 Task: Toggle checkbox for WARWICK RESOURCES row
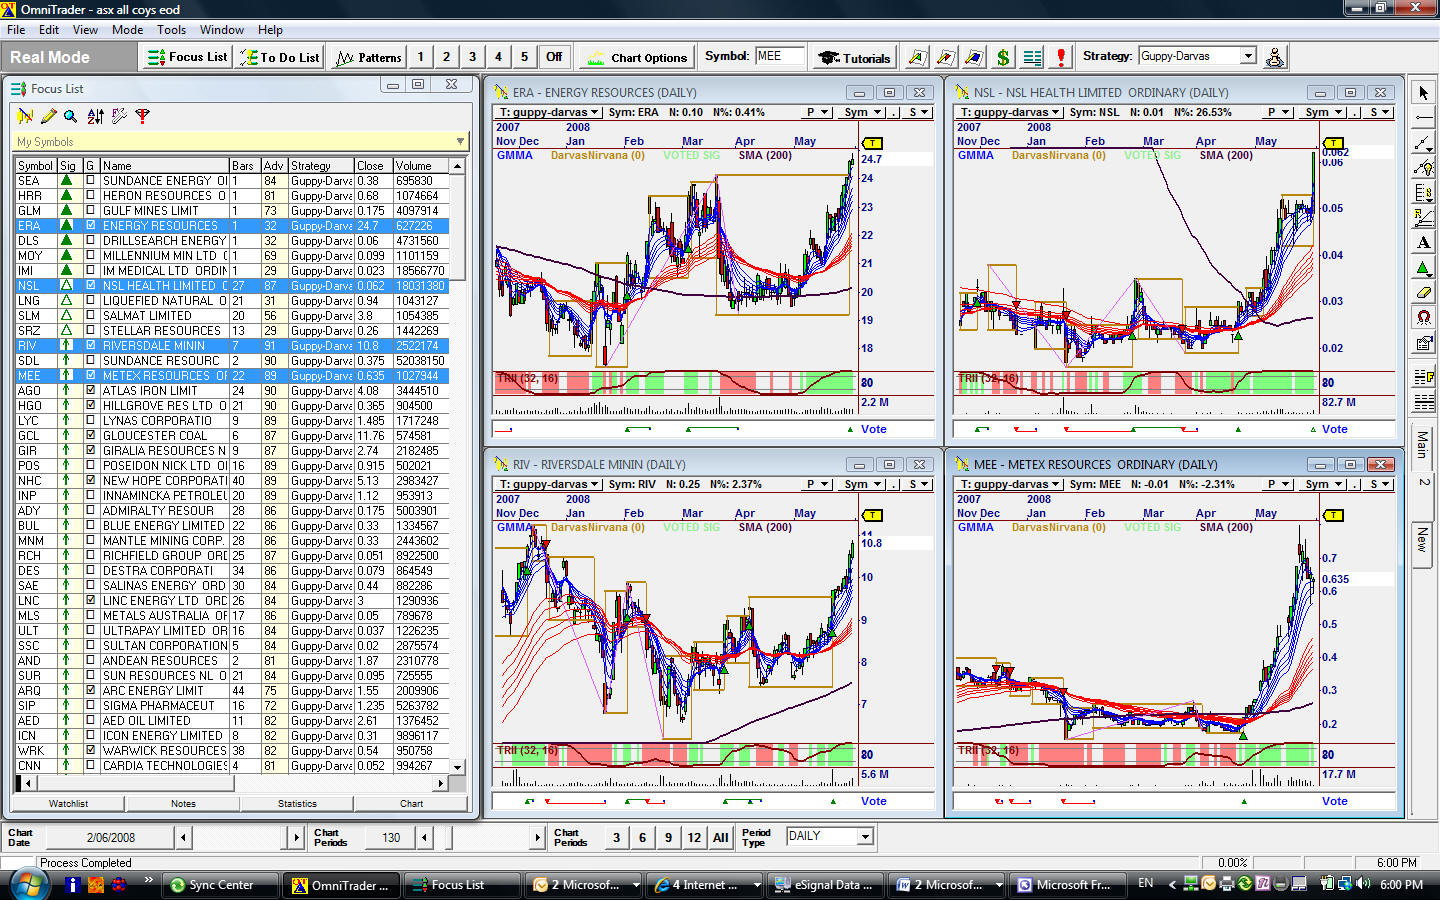91,751
